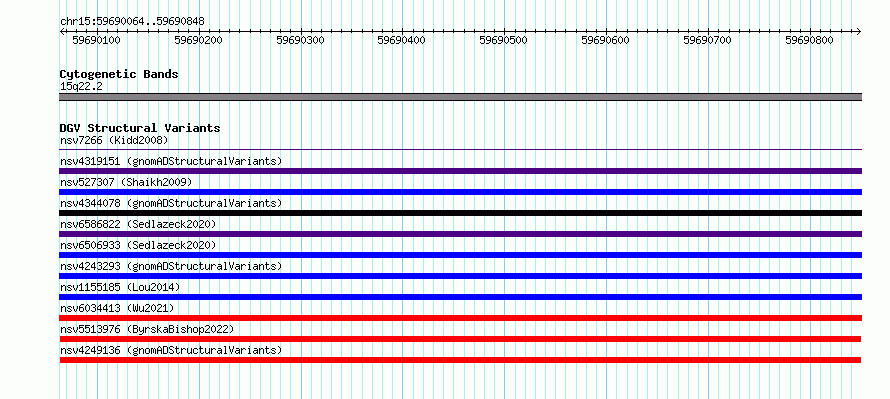Select the red nsv6034413 variant bar
This screenshot has width=890, height=399.
(460, 318)
